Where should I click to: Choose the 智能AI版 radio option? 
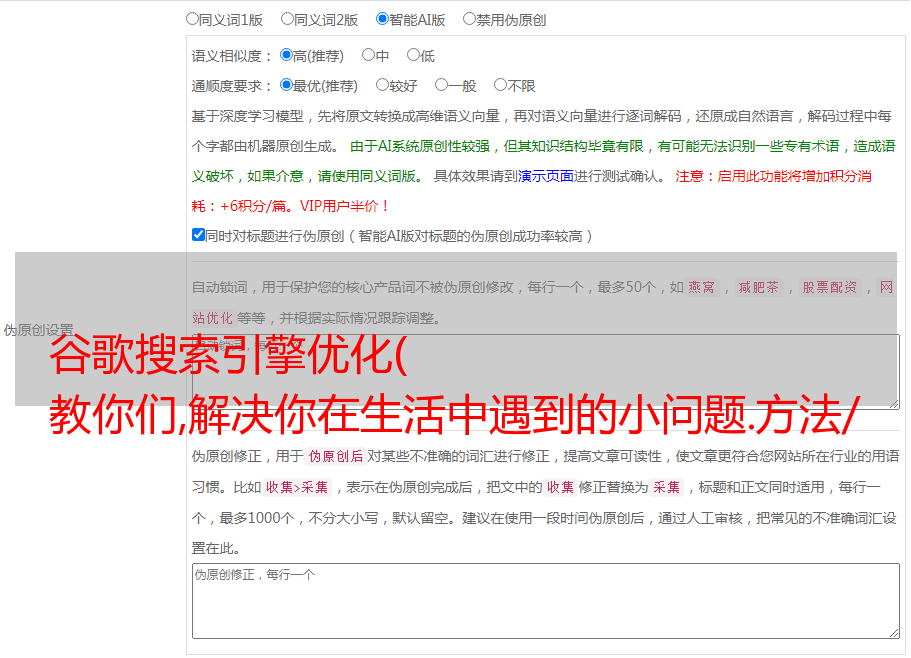coord(382,19)
